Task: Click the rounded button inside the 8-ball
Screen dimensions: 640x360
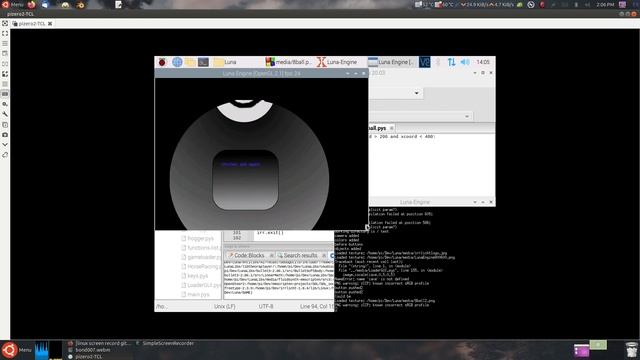Action: [x=245, y=180]
